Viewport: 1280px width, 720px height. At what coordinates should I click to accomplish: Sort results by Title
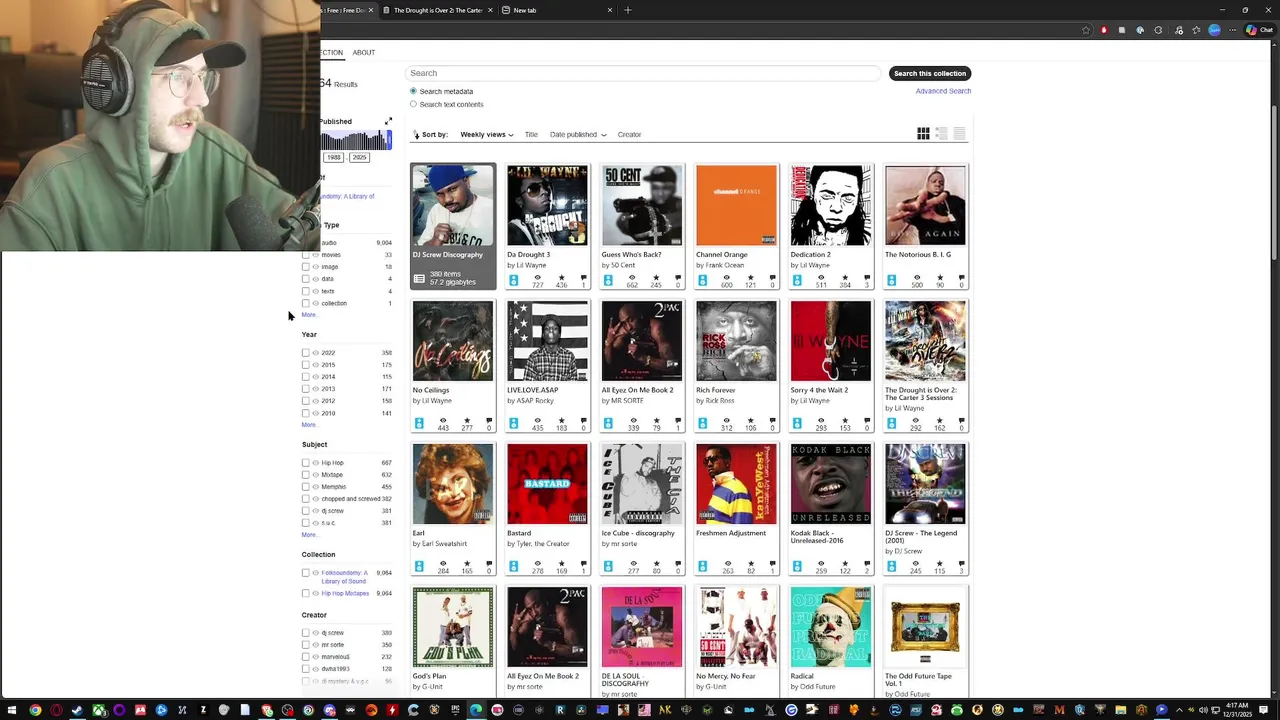tap(531, 134)
